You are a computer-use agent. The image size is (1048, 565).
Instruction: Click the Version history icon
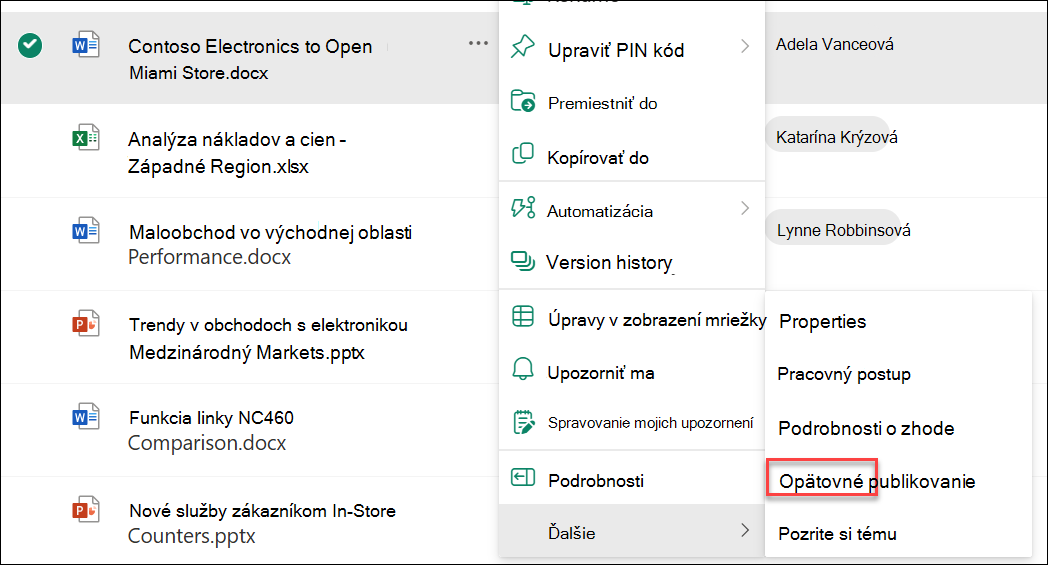point(523,261)
